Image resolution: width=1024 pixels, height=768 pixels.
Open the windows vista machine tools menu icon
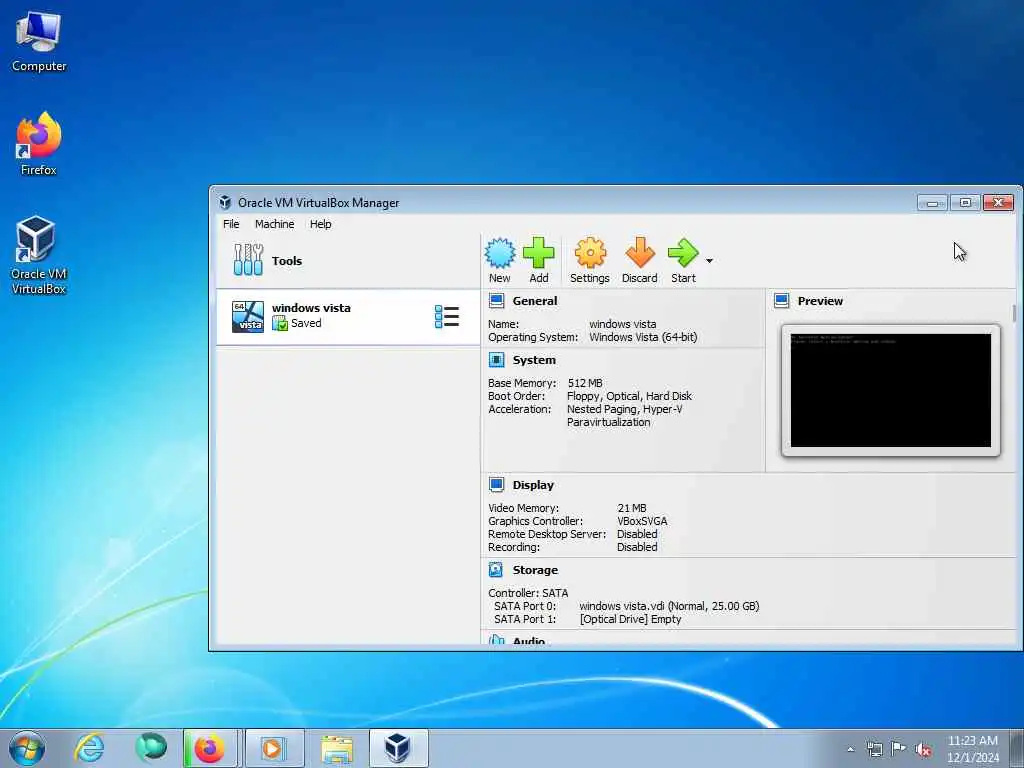pos(447,317)
